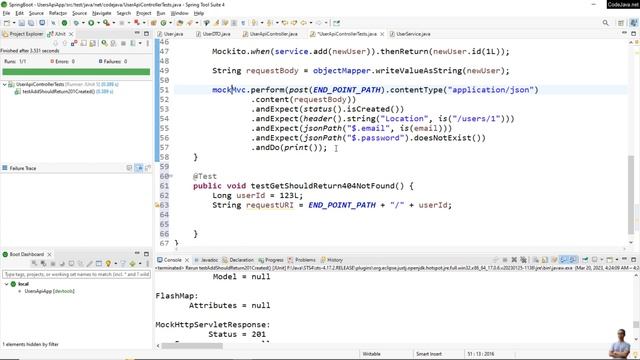
Task: Click the Run External Tools icon
Action: coord(107,23)
